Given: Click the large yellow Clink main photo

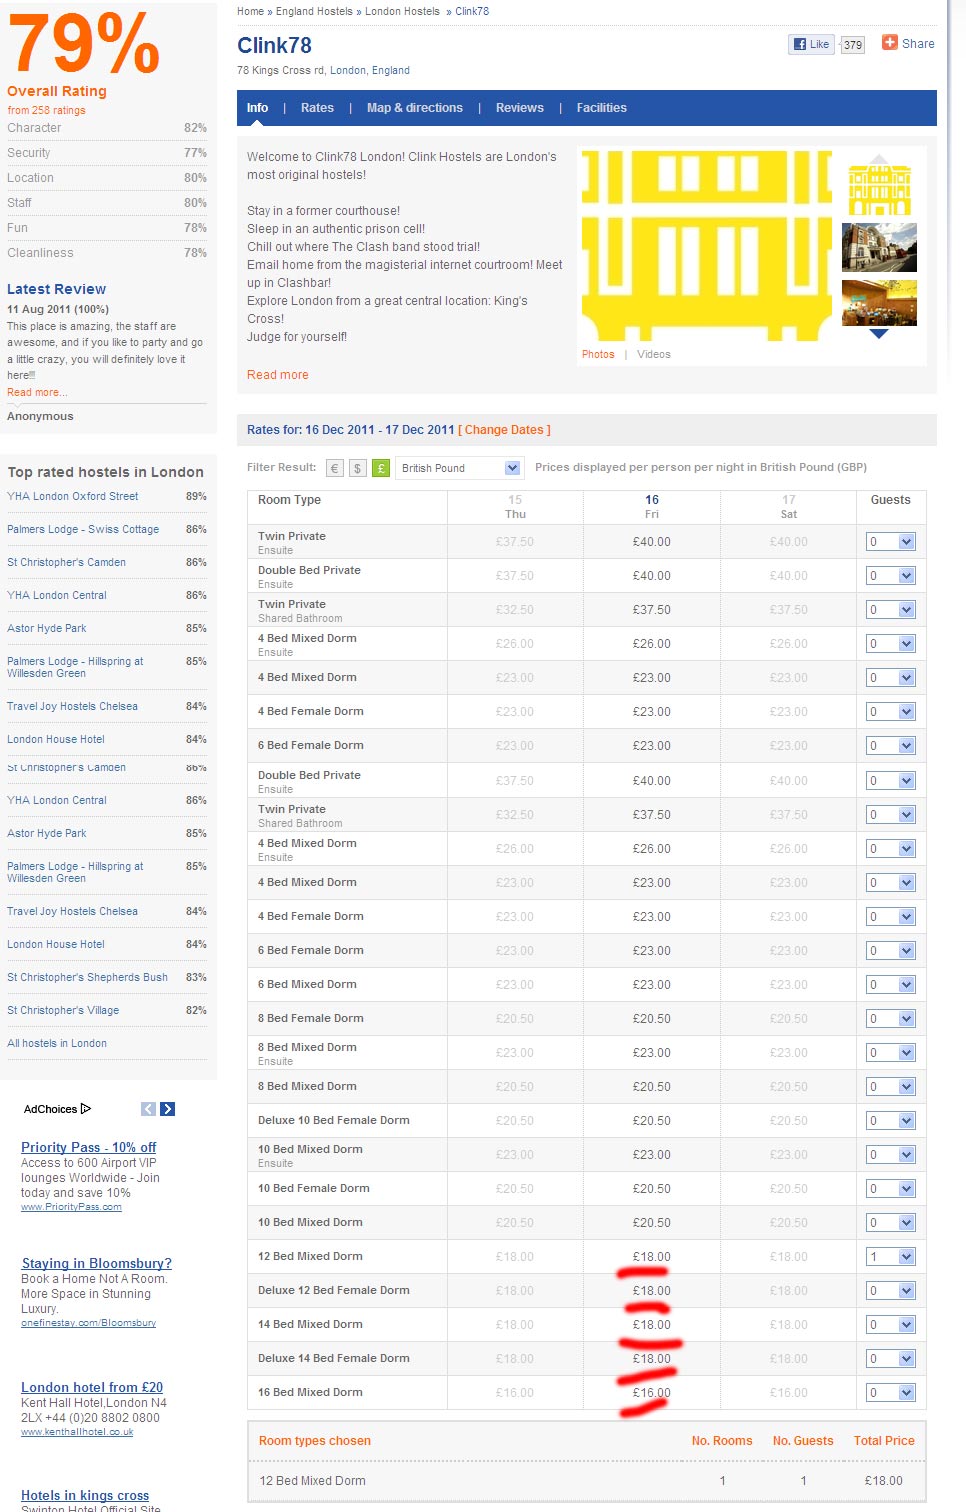Looking at the screenshot, I should (x=706, y=245).
